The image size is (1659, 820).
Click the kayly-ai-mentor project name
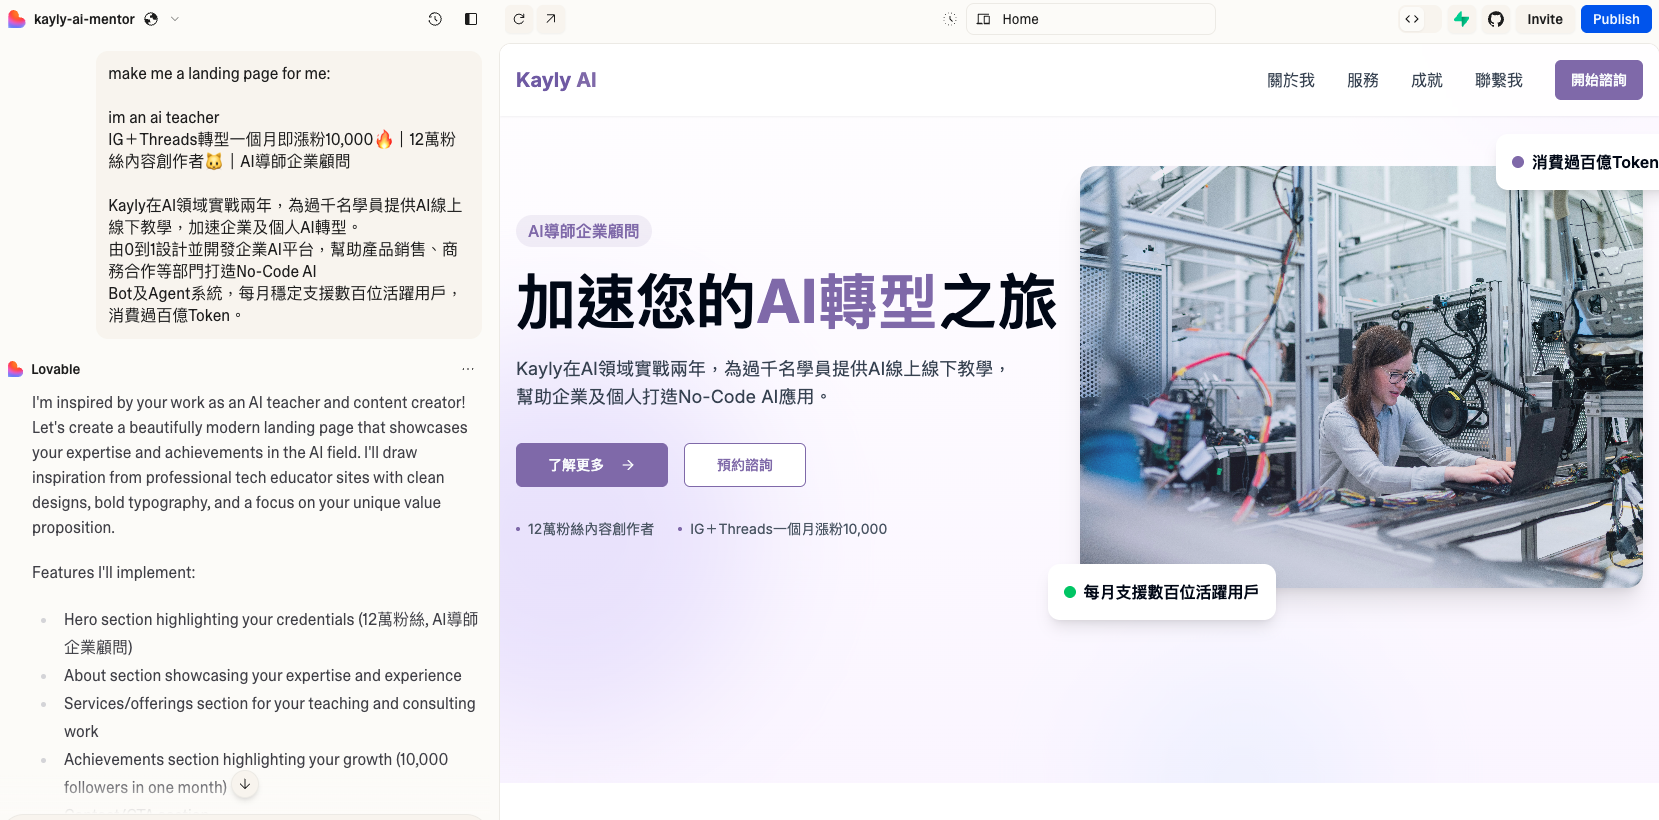84,19
